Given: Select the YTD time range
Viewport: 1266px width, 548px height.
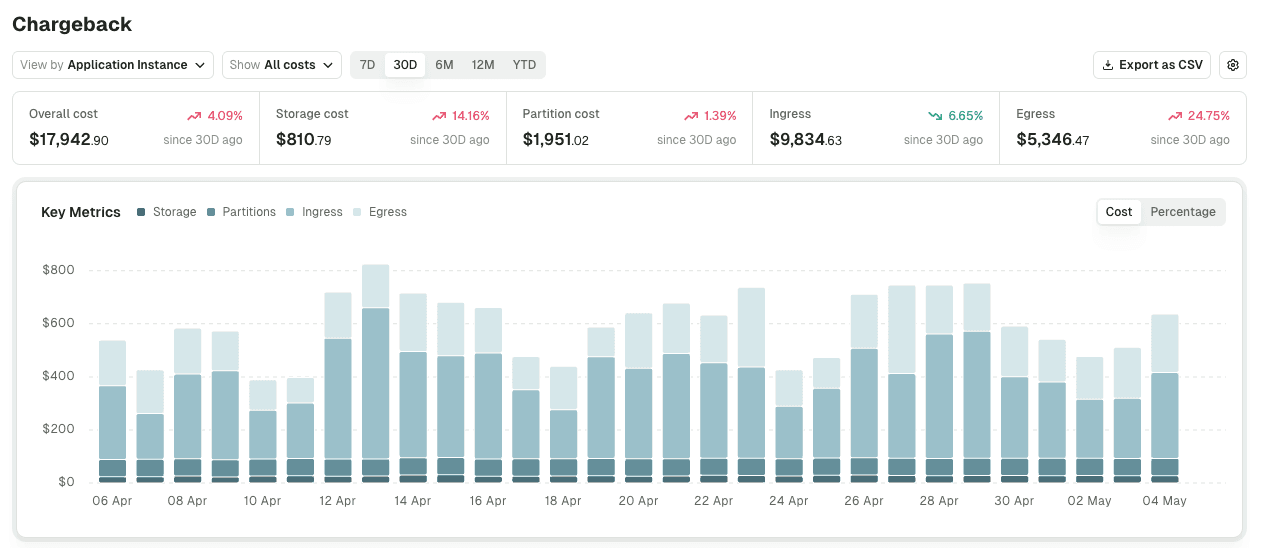Looking at the screenshot, I should point(524,65).
